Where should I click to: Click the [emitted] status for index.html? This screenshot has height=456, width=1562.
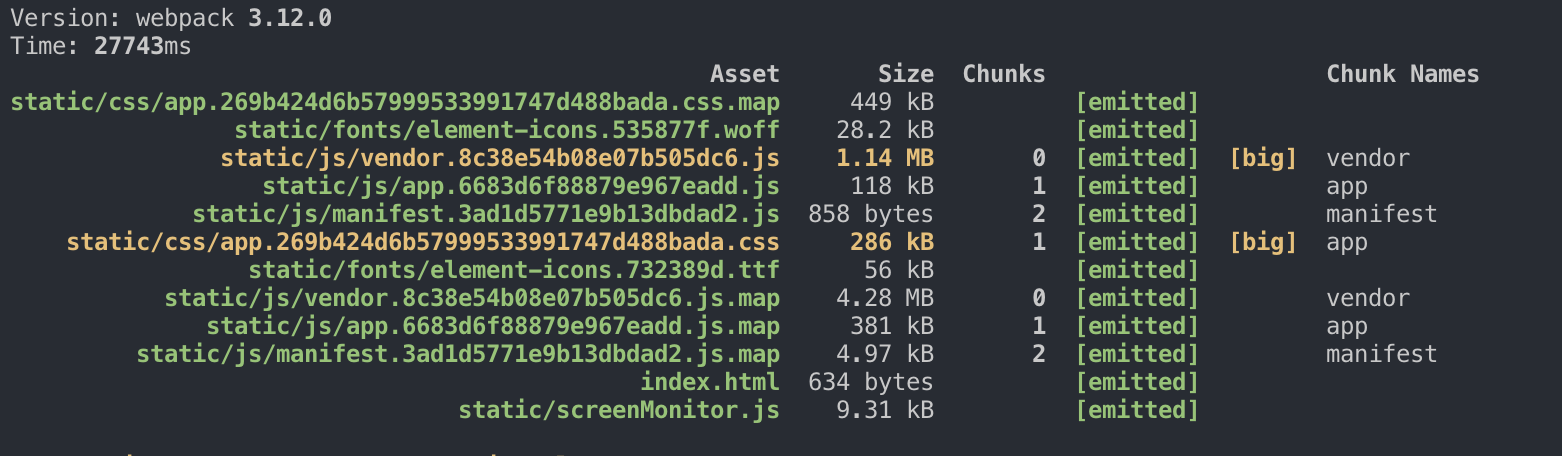[1137, 382]
